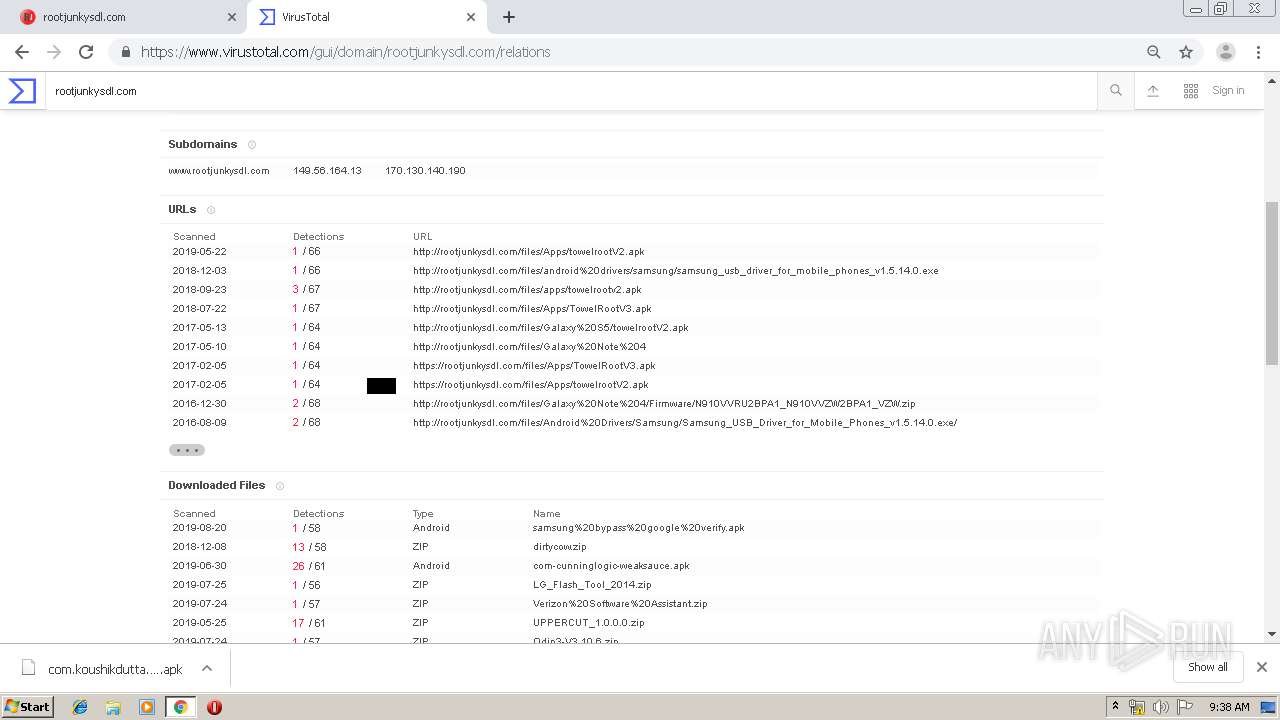Close the VirusTotal tab
Screen dimensions: 1280x720
[x=471, y=17]
